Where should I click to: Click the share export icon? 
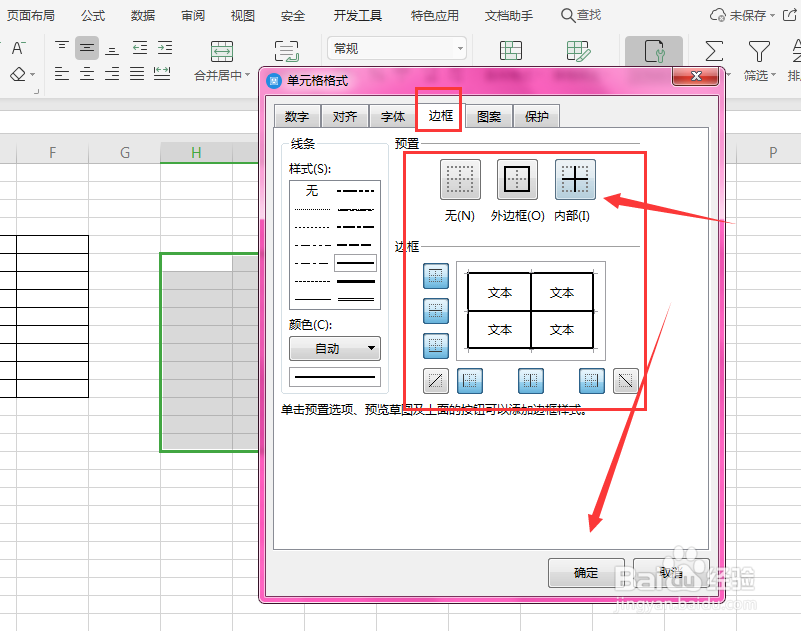790,15
